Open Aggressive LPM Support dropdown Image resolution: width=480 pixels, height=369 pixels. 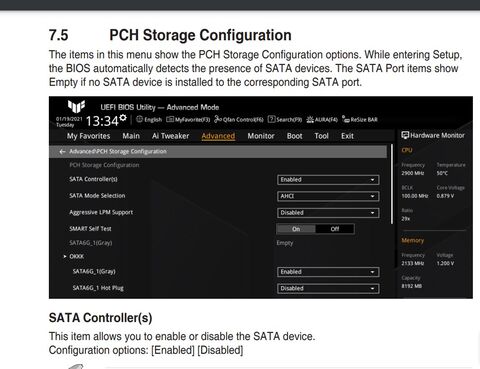(328, 213)
